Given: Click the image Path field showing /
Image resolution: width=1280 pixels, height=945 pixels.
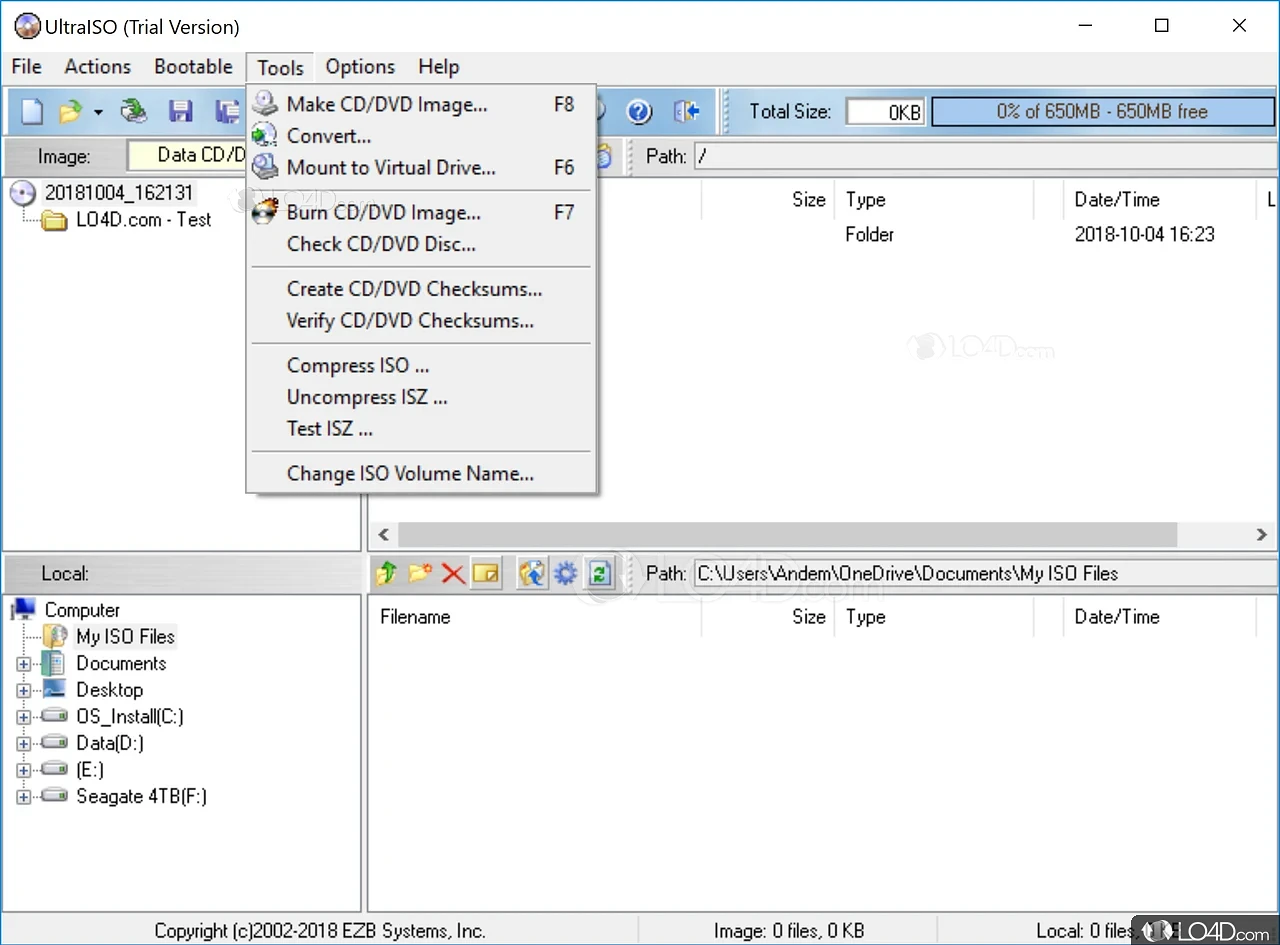Looking at the screenshot, I should coord(984,156).
